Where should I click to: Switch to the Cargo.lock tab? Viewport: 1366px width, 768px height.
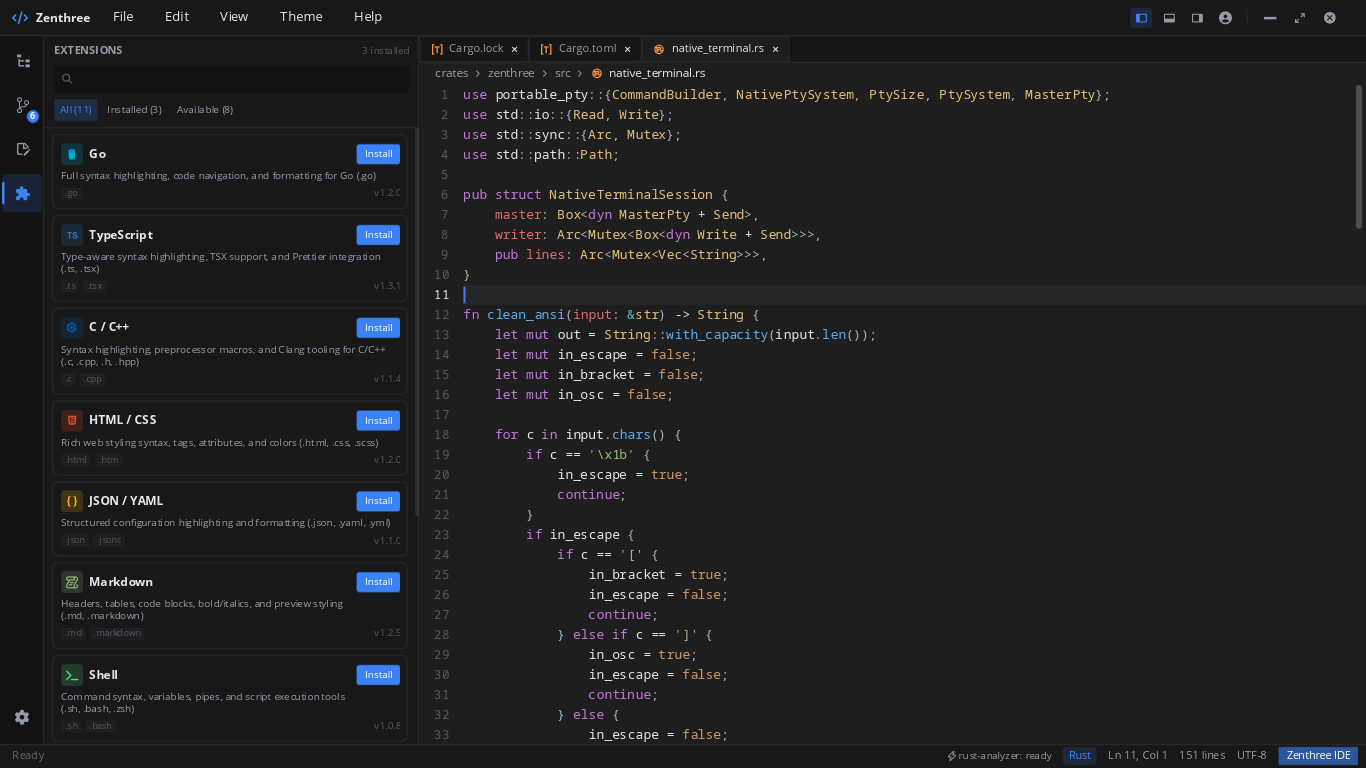[474, 49]
